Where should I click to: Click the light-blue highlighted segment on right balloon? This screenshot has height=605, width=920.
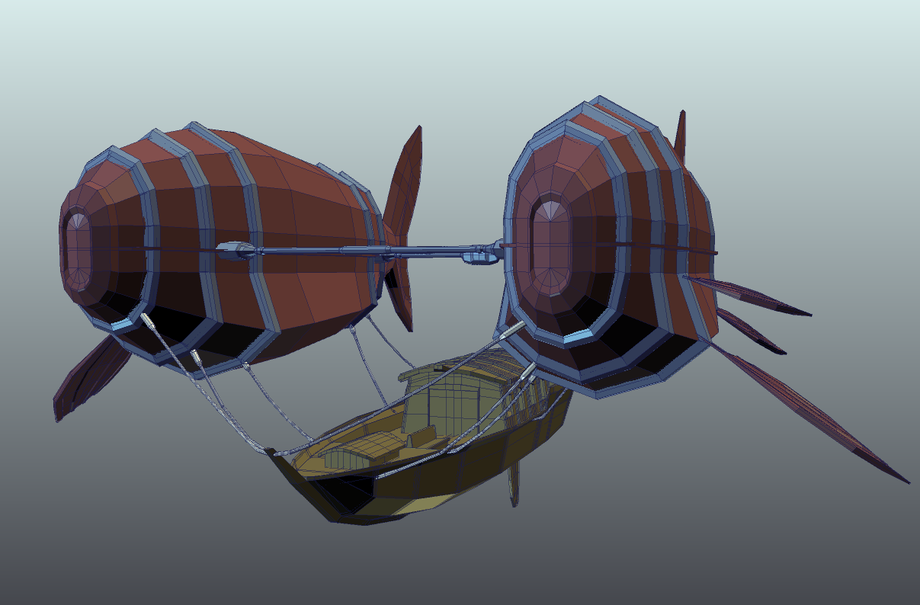(577, 338)
